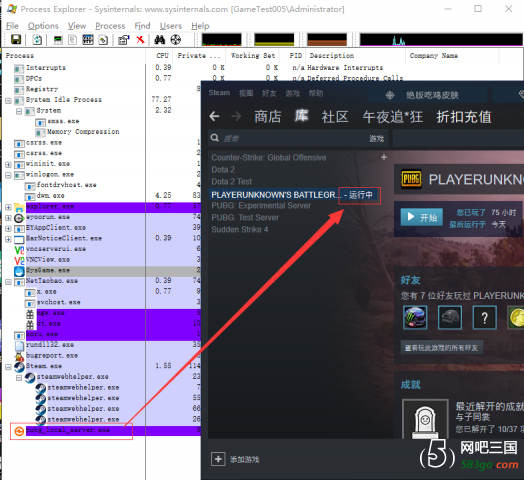
Task: Expand the BarNoticeClient.exe tree node
Action: tap(8, 239)
